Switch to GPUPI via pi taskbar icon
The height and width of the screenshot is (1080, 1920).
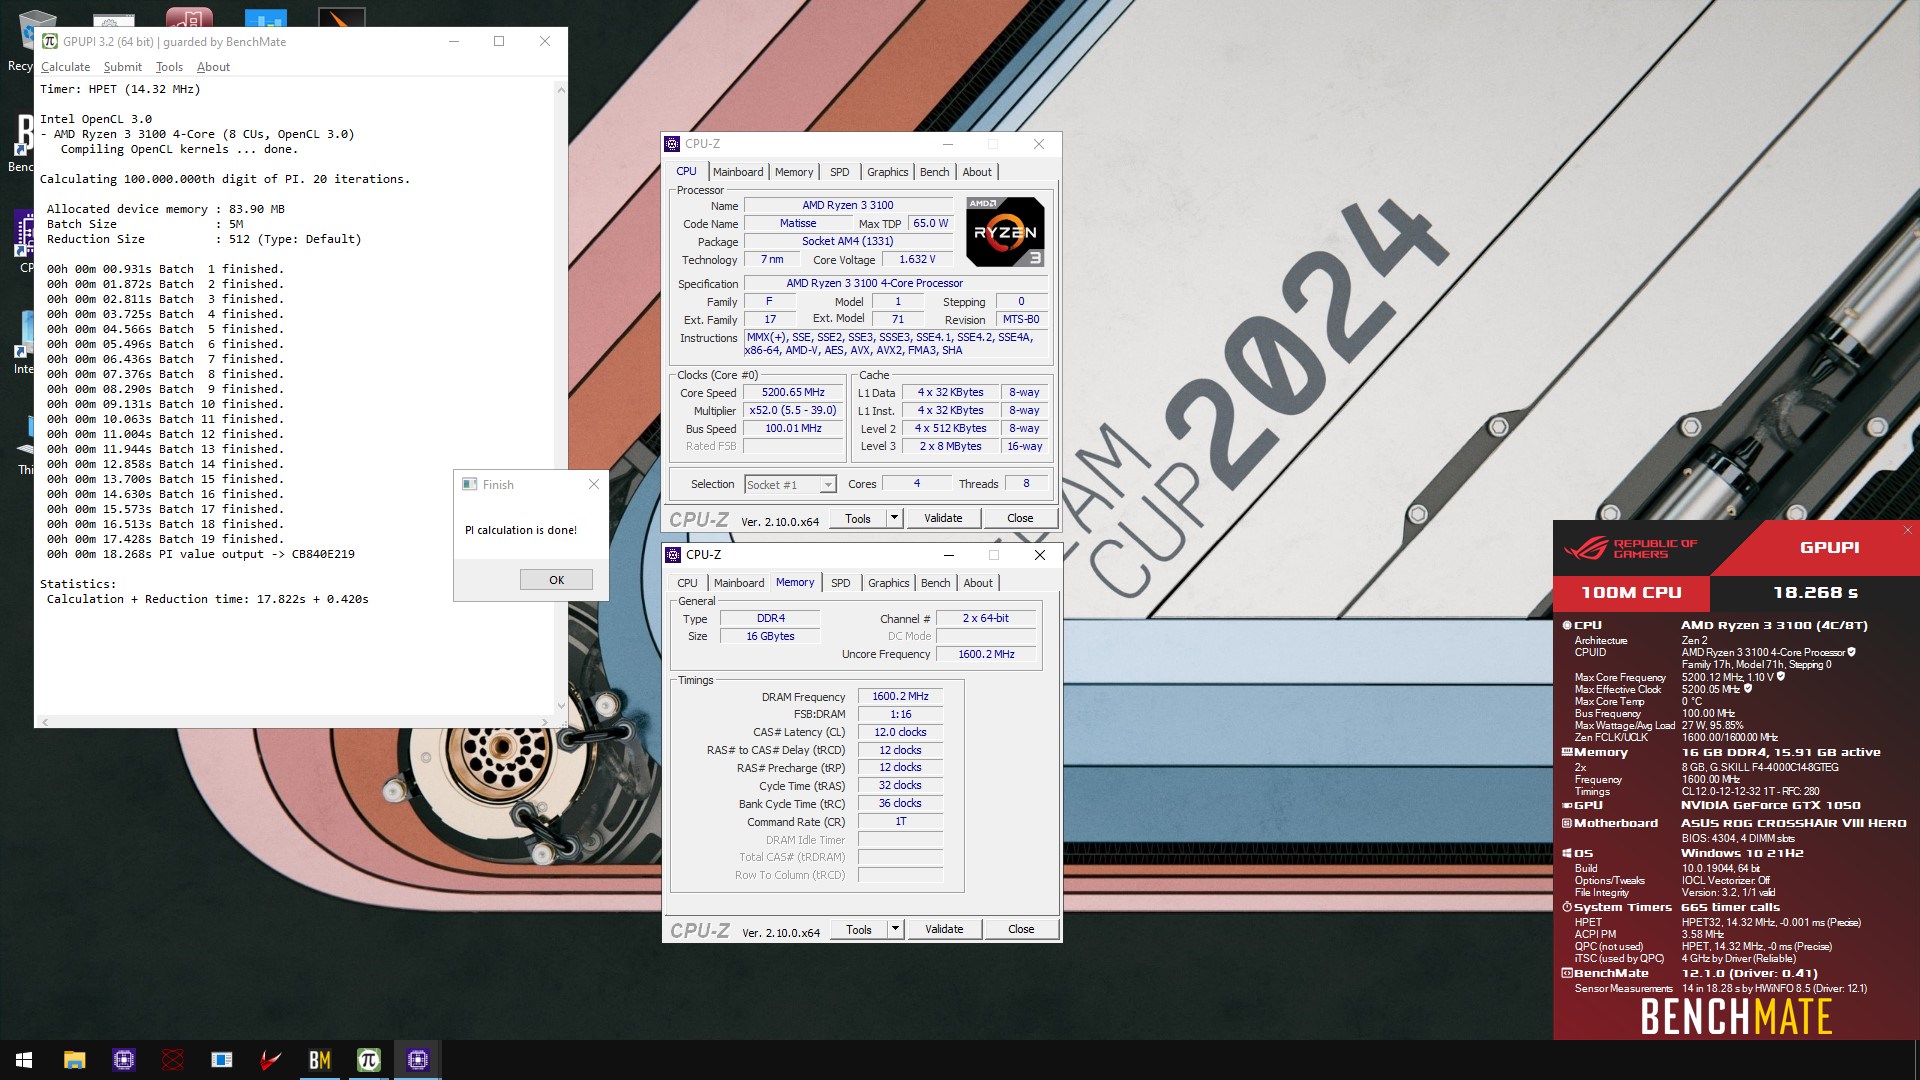(369, 1060)
